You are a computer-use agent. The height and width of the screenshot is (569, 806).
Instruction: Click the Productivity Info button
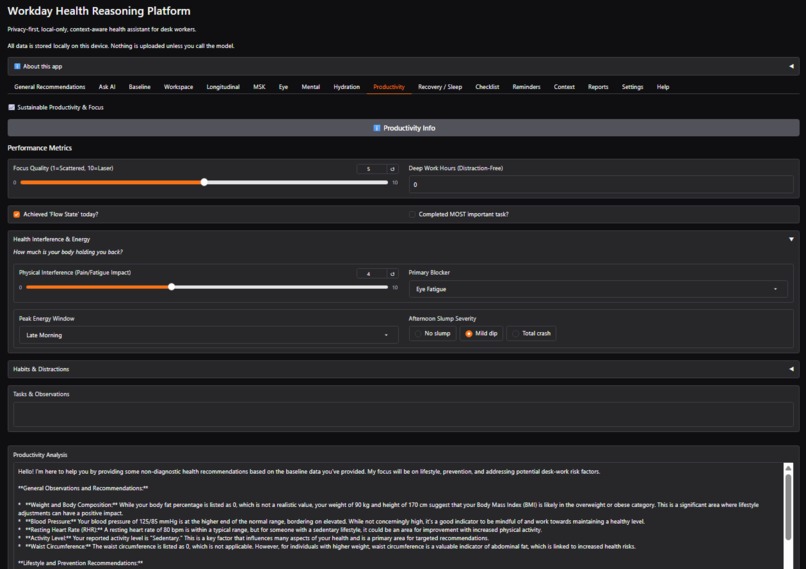coord(404,128)
